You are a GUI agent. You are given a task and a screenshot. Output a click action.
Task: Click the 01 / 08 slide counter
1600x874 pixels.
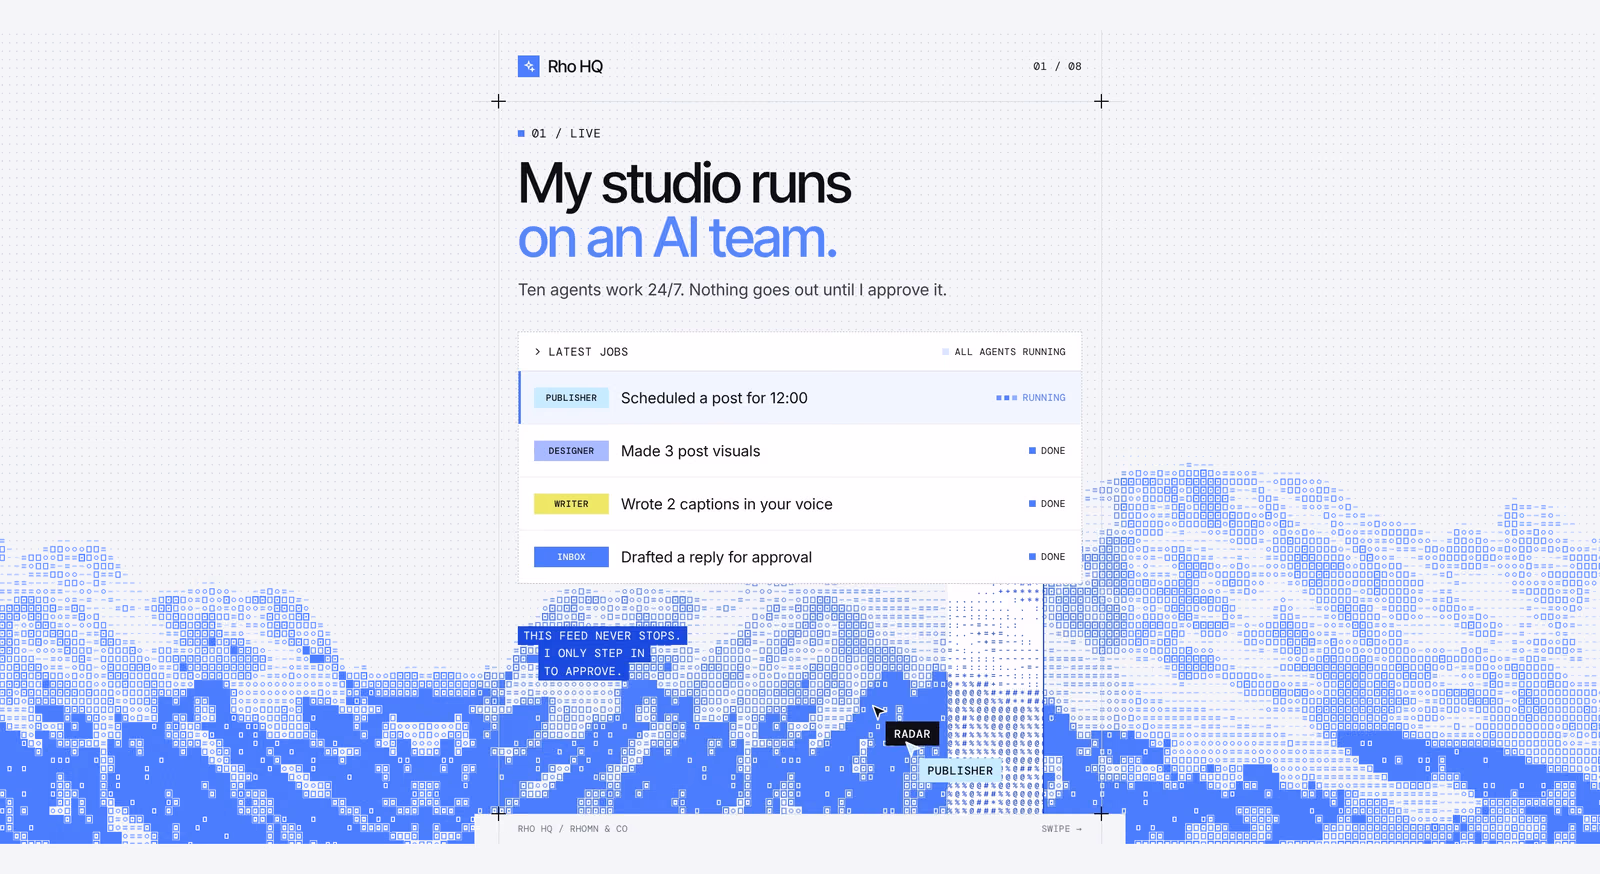coord(1057,67)
